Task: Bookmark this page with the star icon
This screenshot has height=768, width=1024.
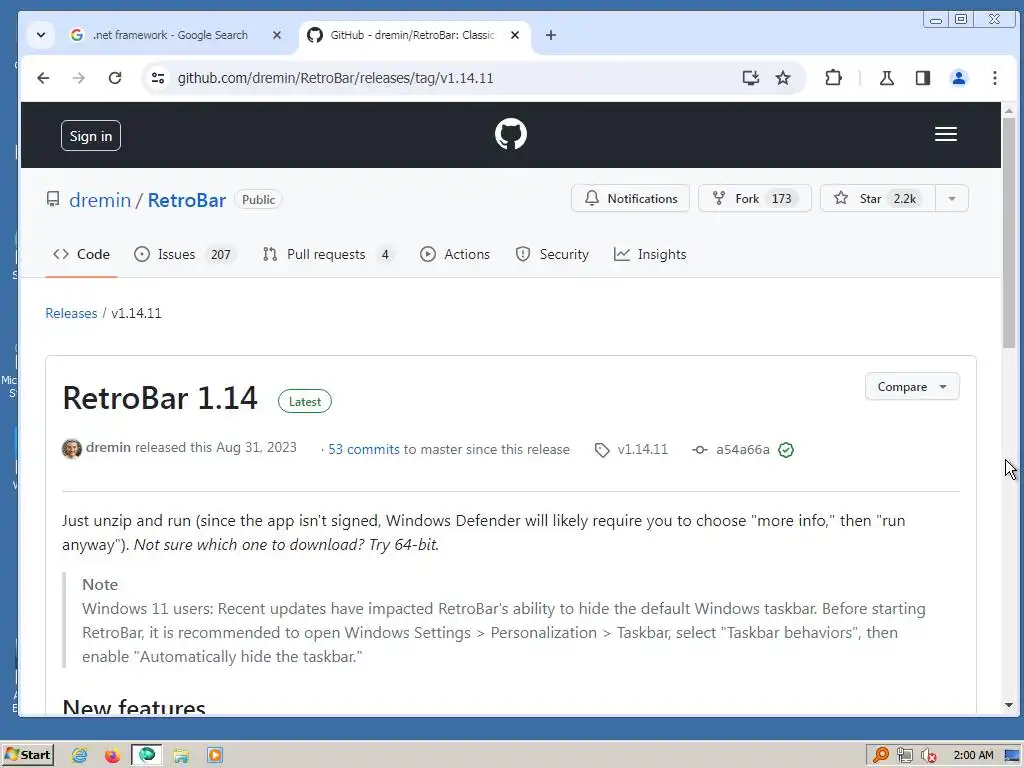Action: point(783,78)
